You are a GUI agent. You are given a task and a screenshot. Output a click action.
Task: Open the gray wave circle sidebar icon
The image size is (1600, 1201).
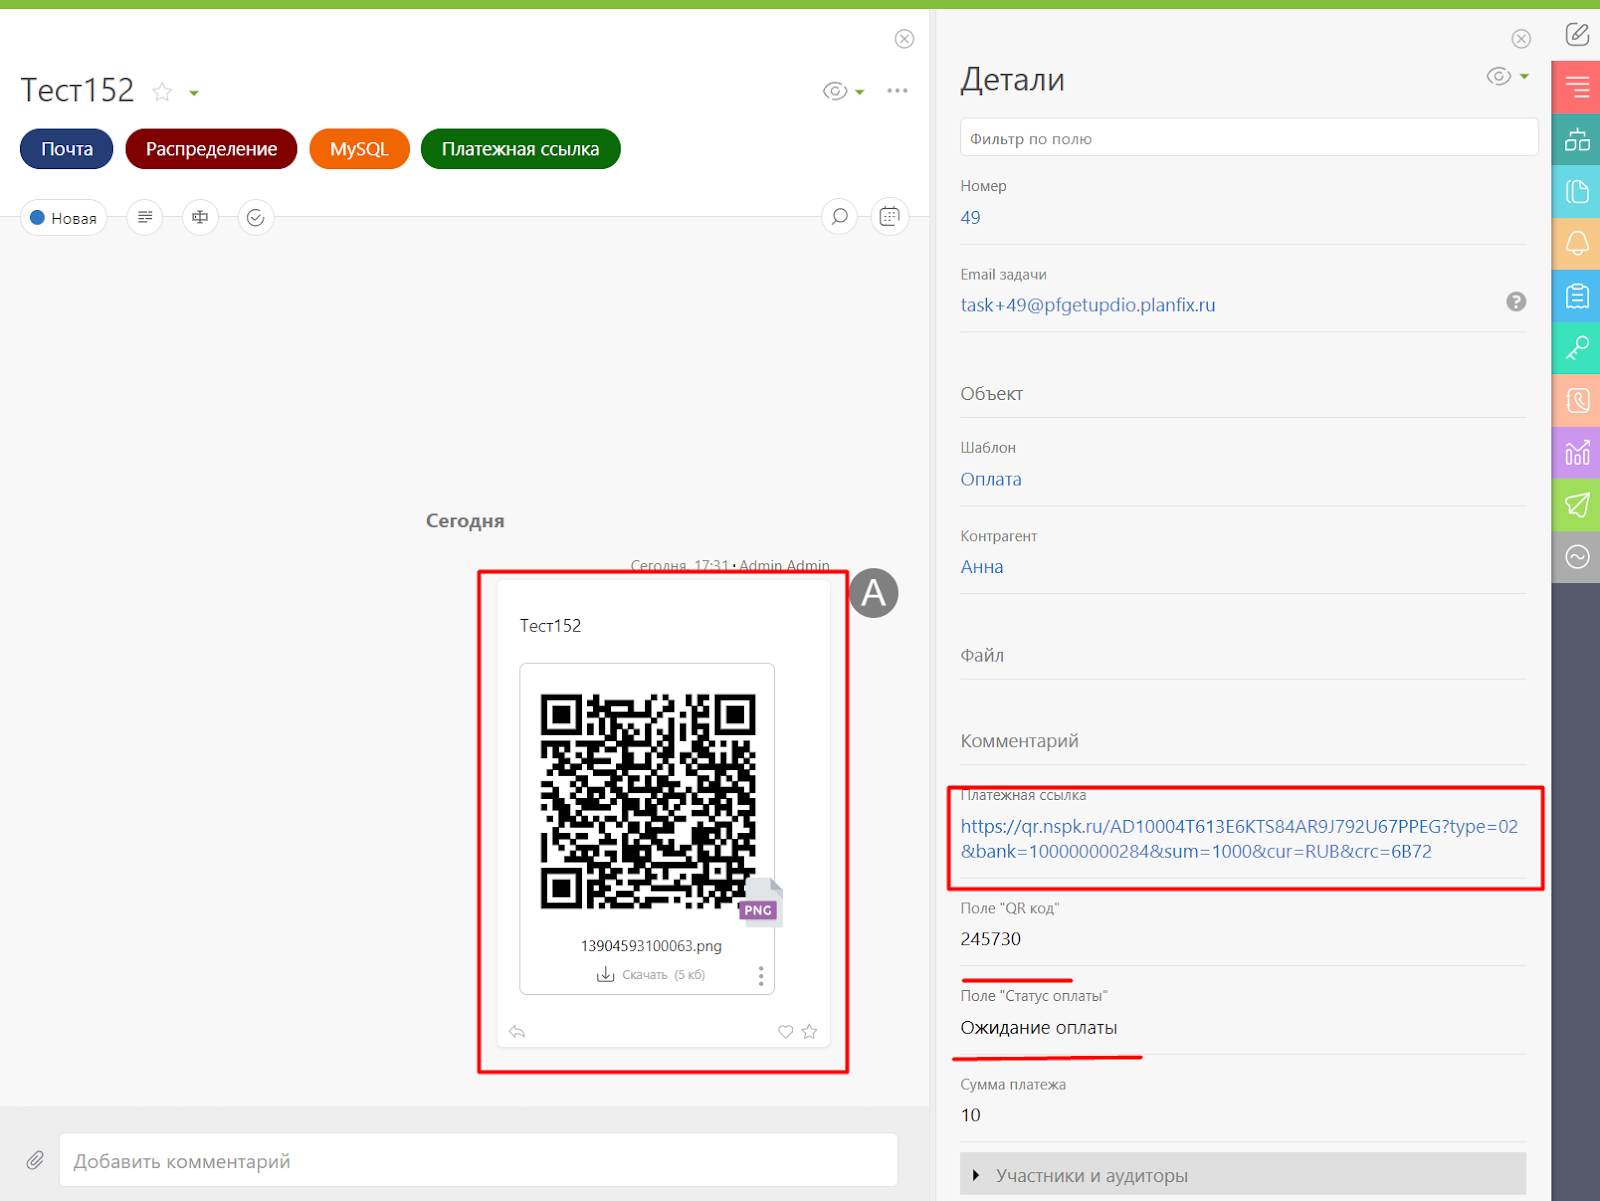1577,557
